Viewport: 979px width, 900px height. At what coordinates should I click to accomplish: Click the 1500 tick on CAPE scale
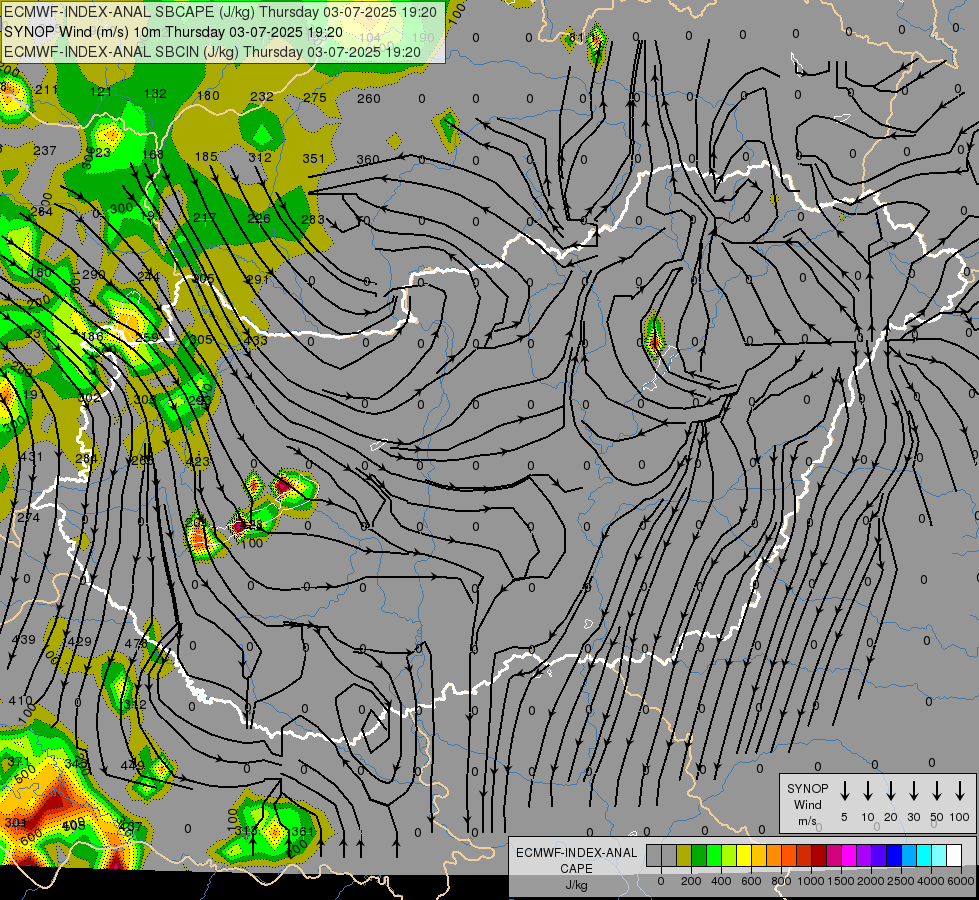click(x=841, y=881)
